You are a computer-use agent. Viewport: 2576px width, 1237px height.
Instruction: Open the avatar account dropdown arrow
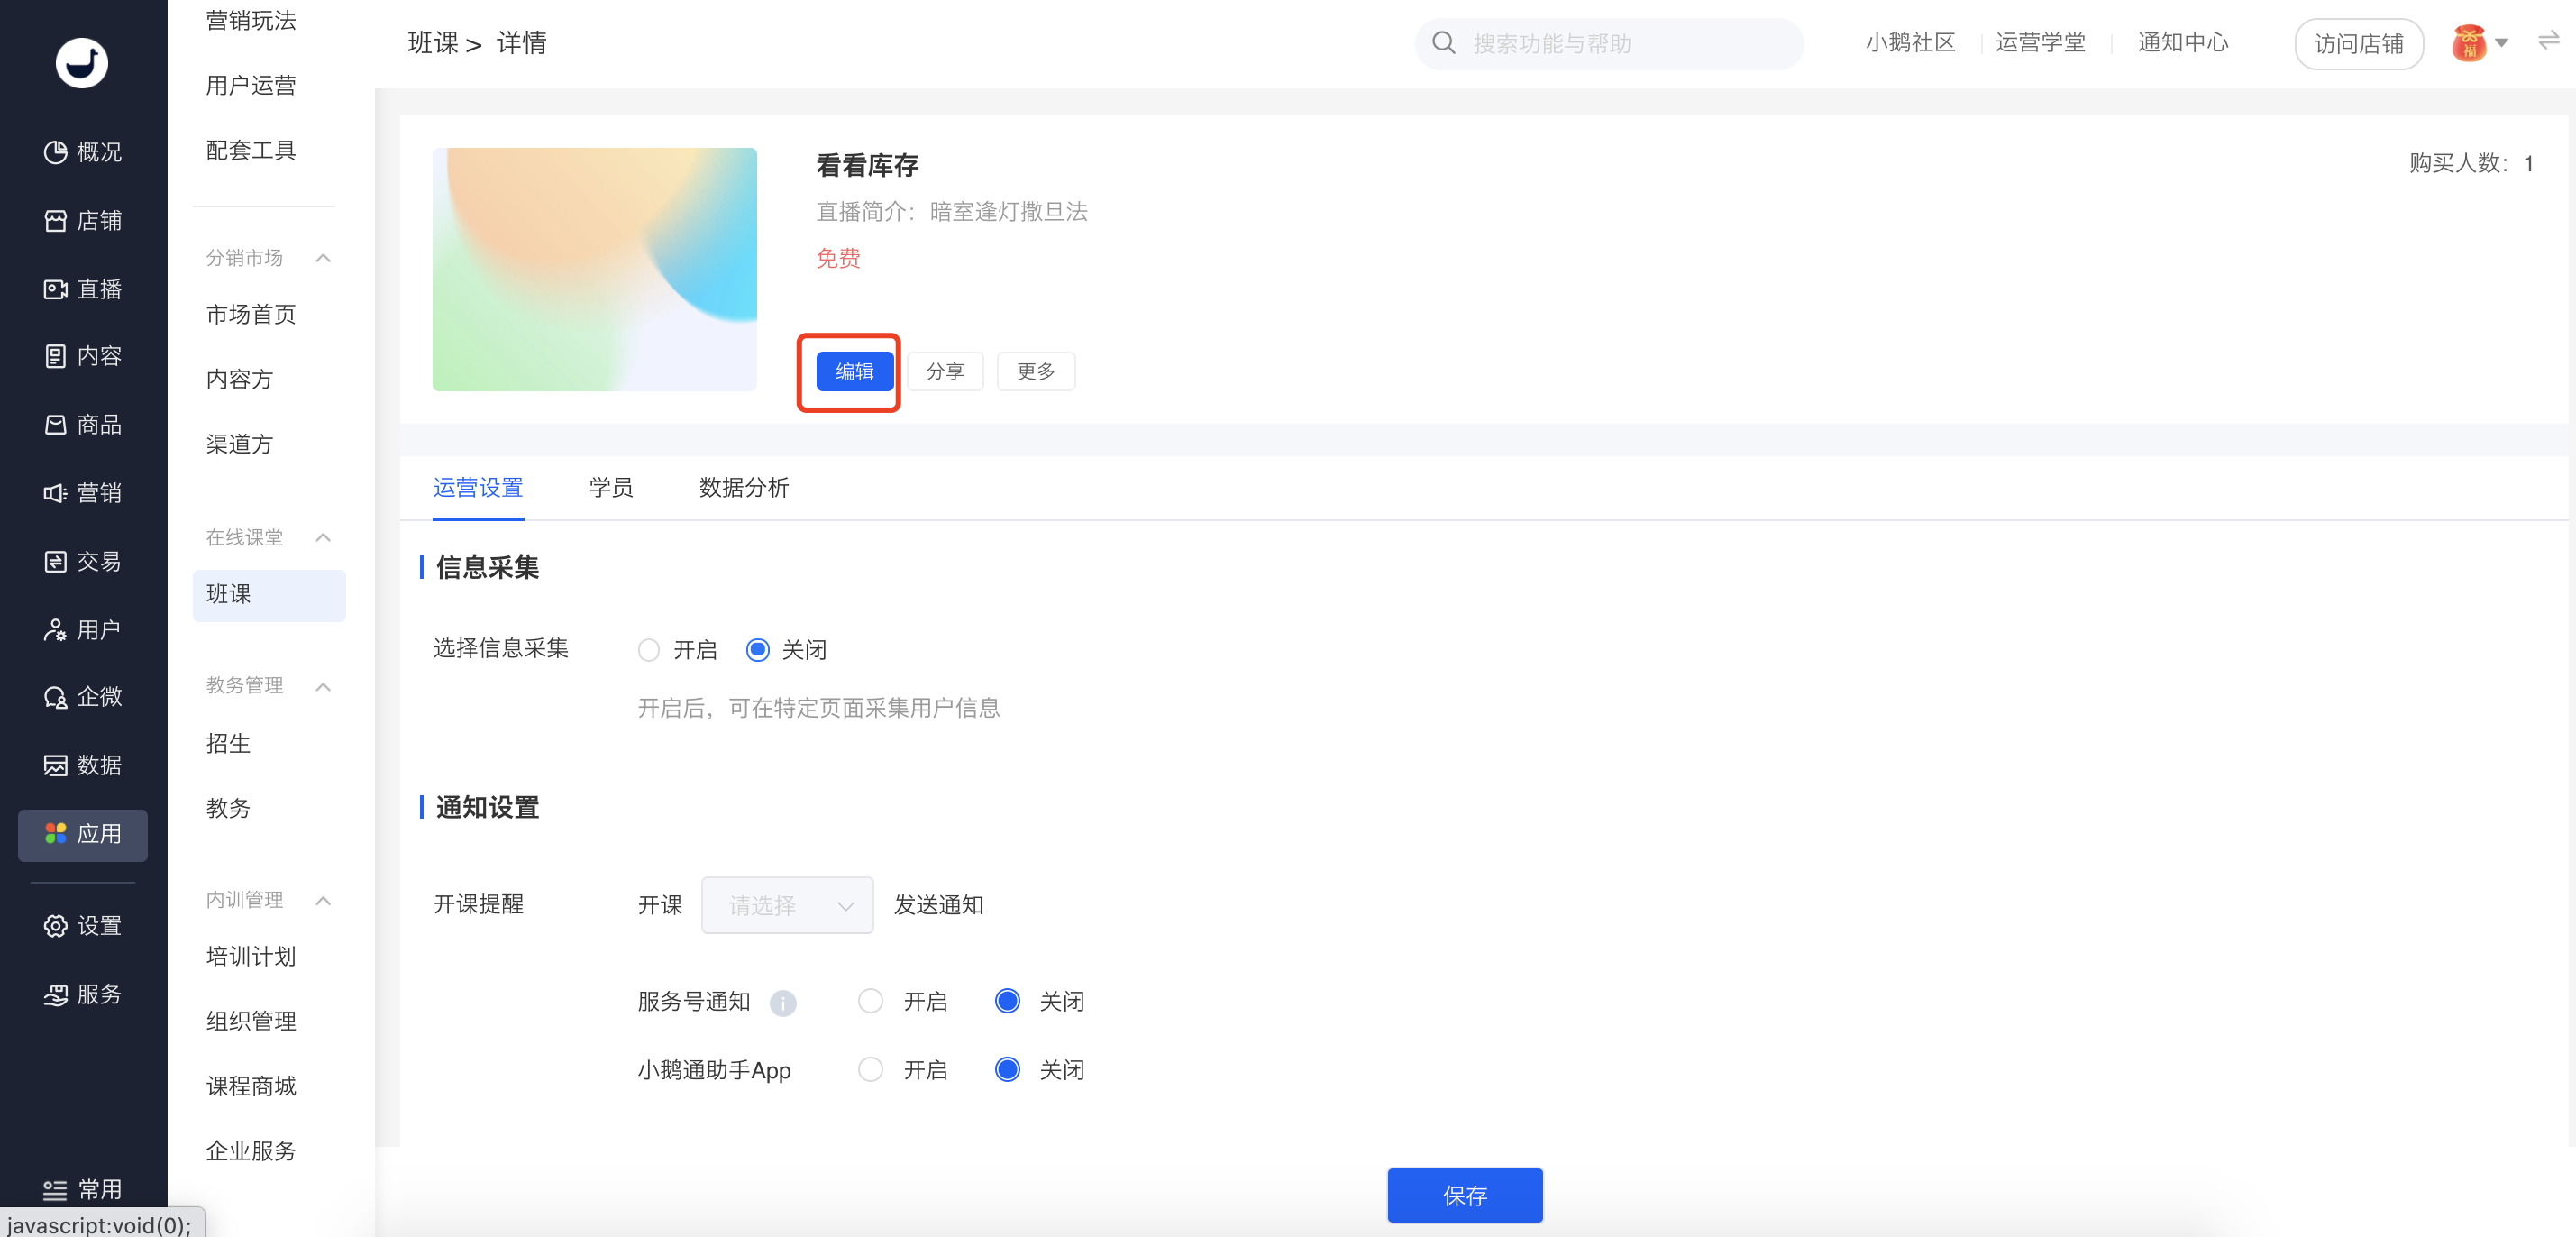click(x=2501, y=43)
